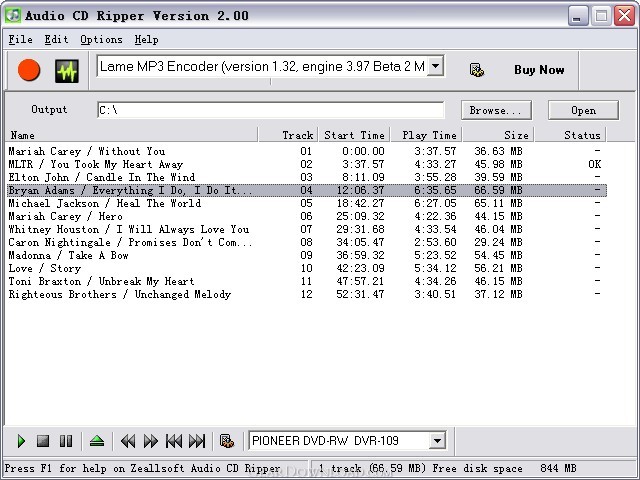Click the Press F1 for help status text
The image size is (640, 480).
click(x=142, y=468)
